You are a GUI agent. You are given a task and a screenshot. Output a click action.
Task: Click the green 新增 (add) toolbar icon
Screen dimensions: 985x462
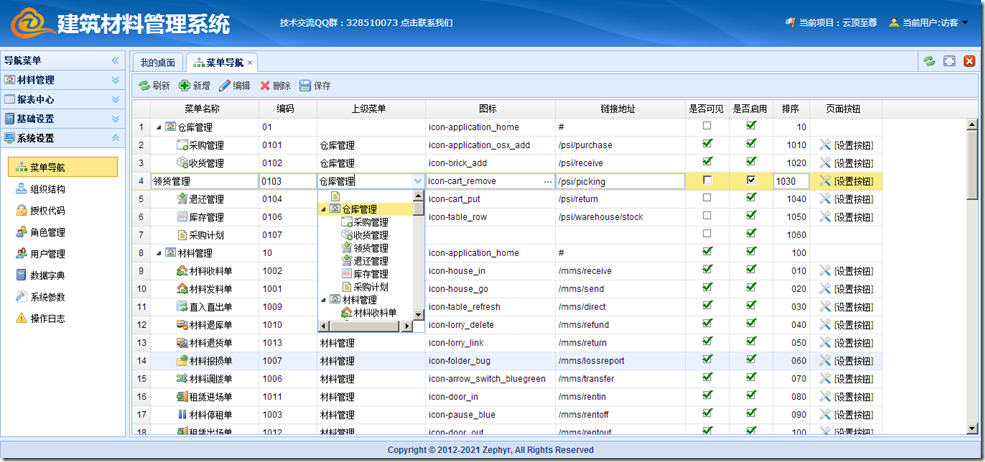(185, 86)
